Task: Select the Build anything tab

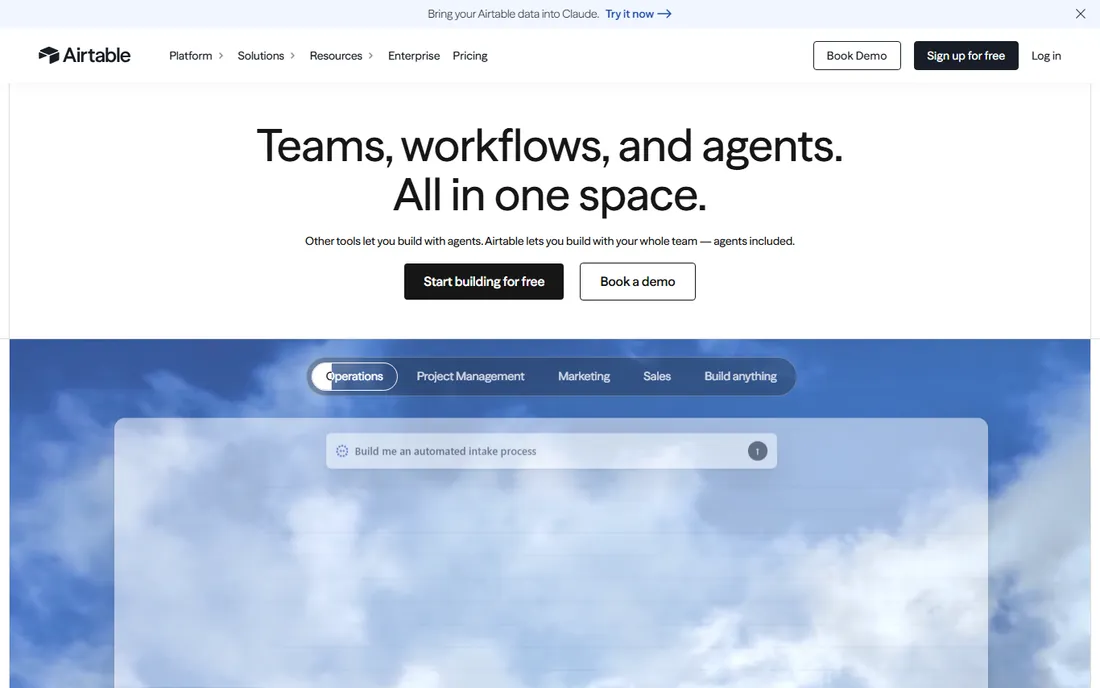Action: tap(740, 377)
